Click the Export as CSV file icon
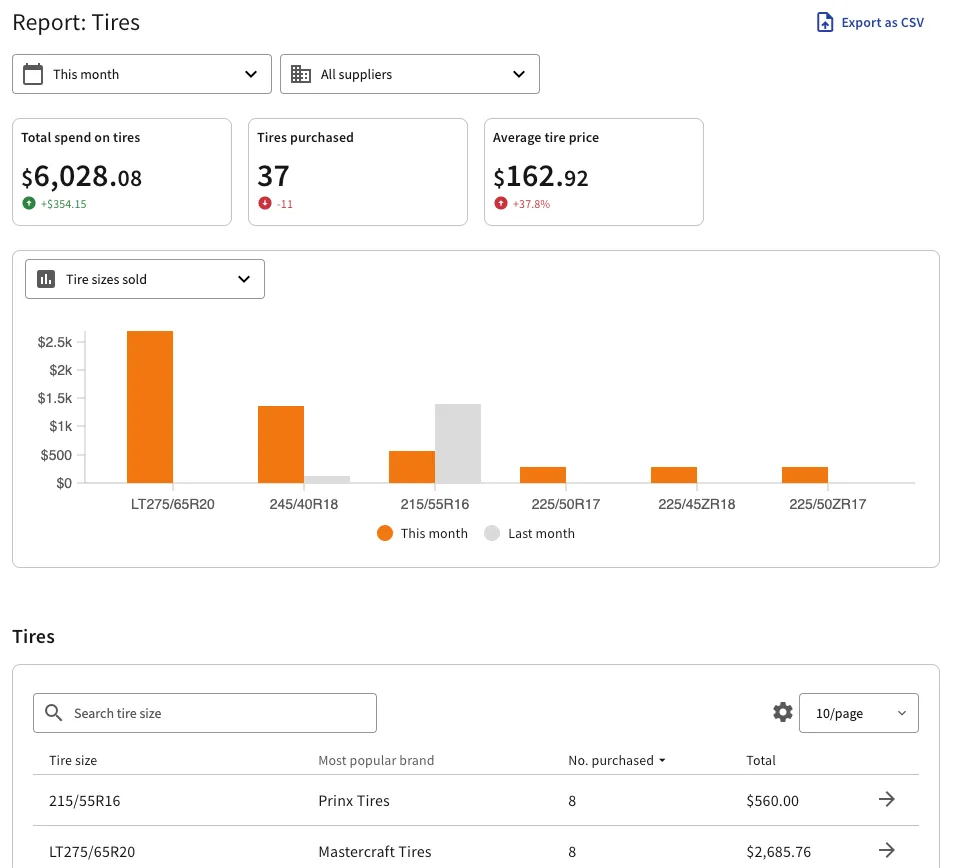Image resolution: width=953 pixels, height=868 pixels. [x=825, y=23]
